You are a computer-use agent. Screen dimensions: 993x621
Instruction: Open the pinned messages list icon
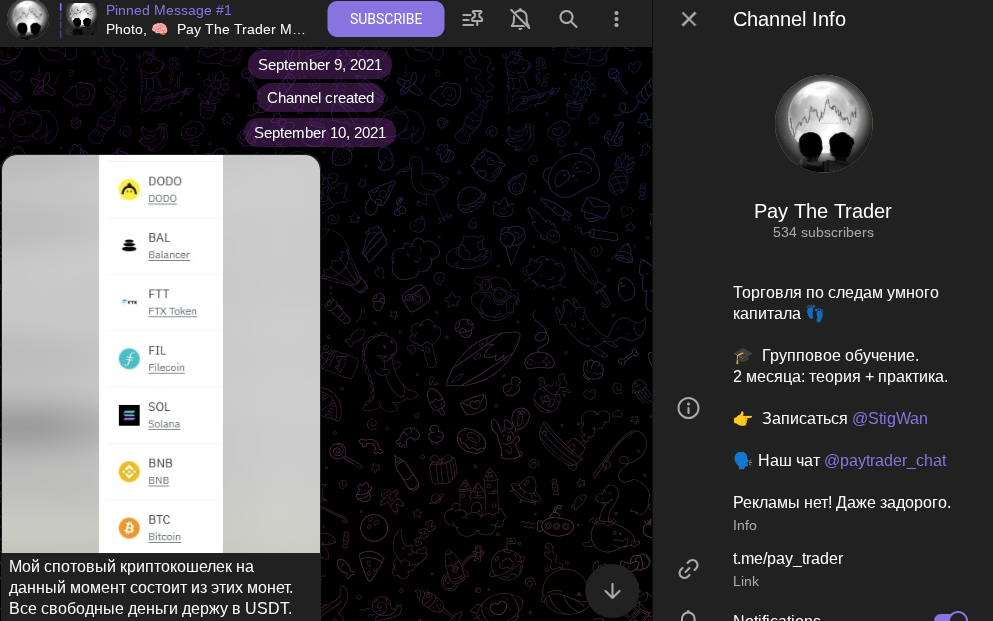(472, 19)
